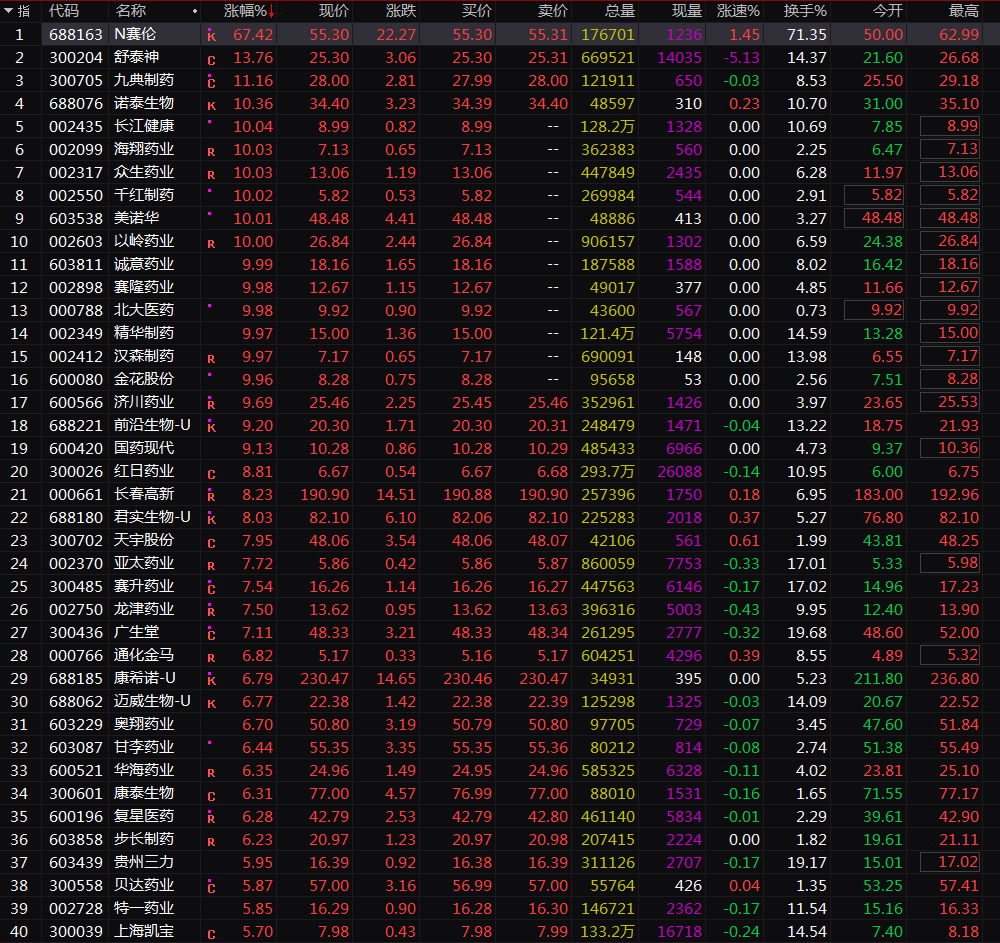Select stock code 002898
The height and width of the screenshot is (943, 1000).
tap(76, 288)
